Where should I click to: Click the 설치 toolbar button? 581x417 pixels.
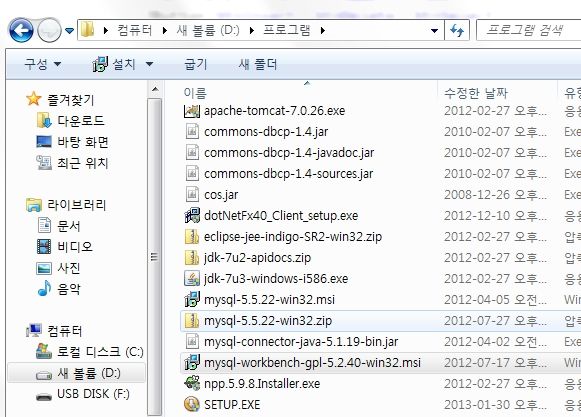click(114, 64)
